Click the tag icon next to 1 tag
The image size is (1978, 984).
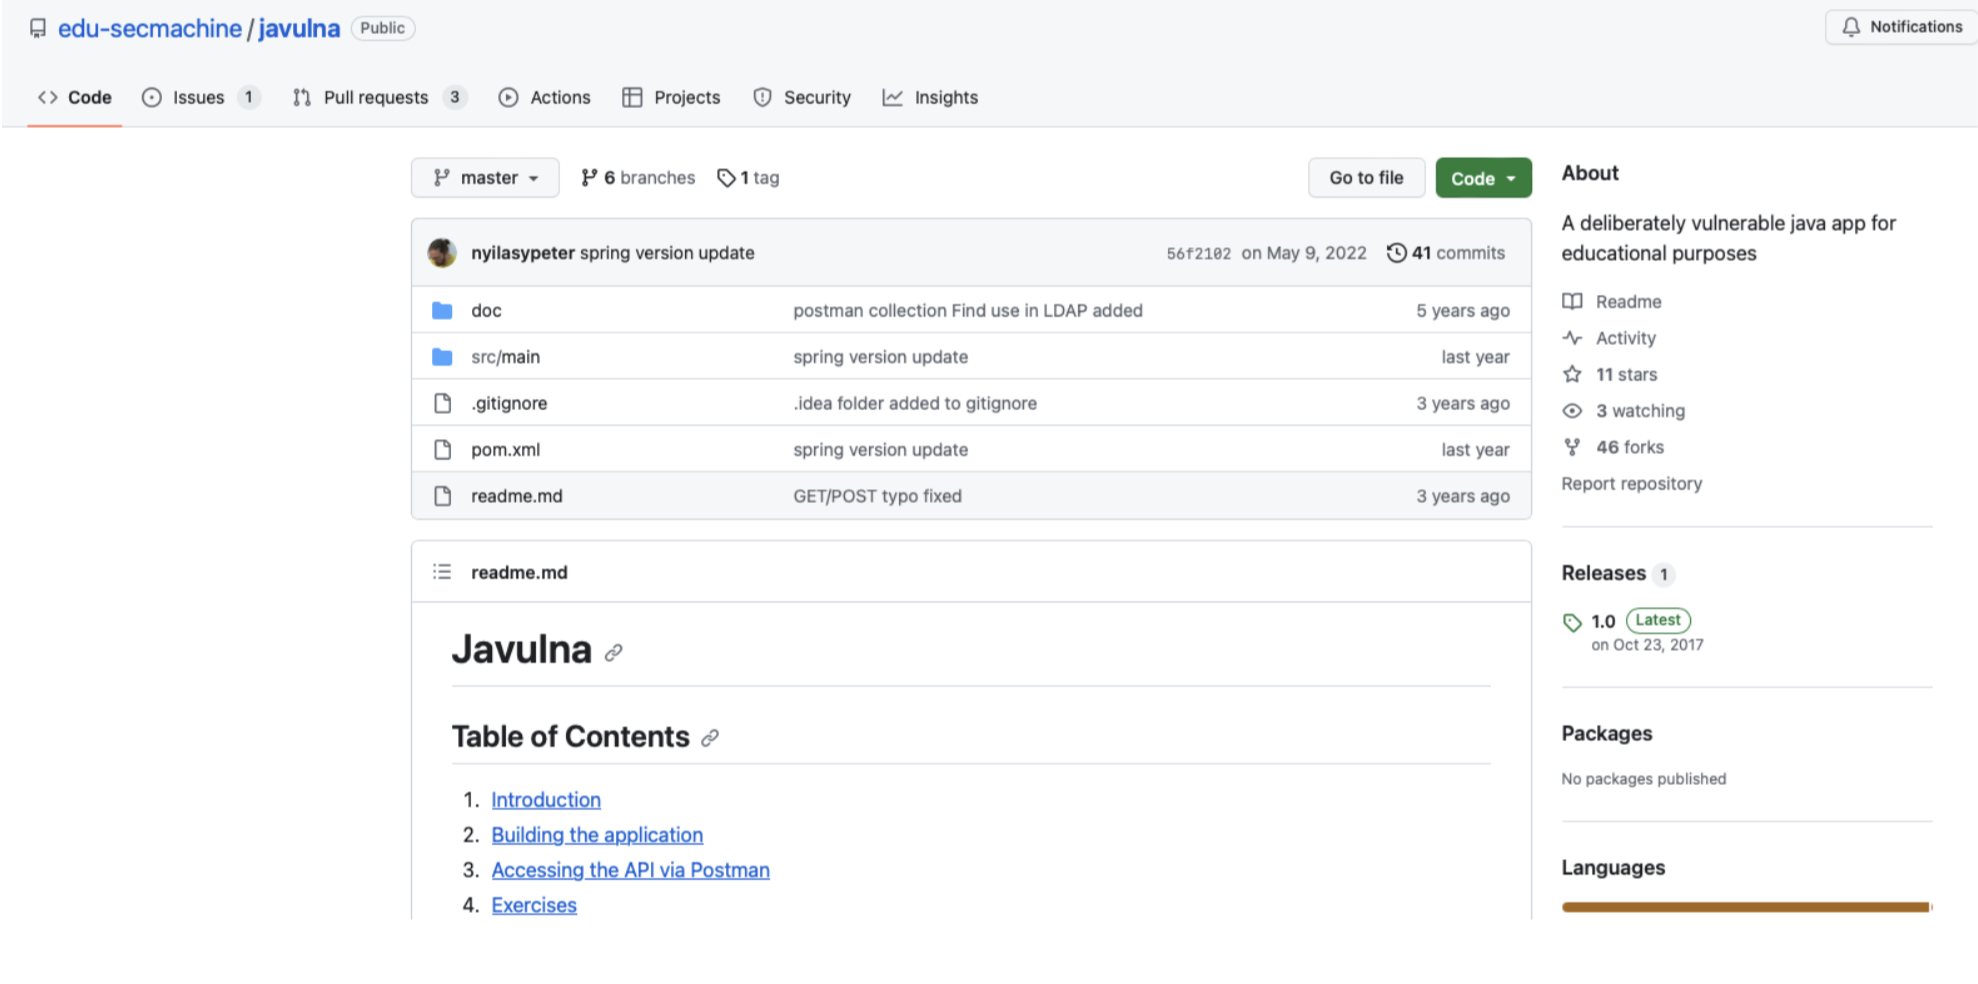click(x=726, y=178)
